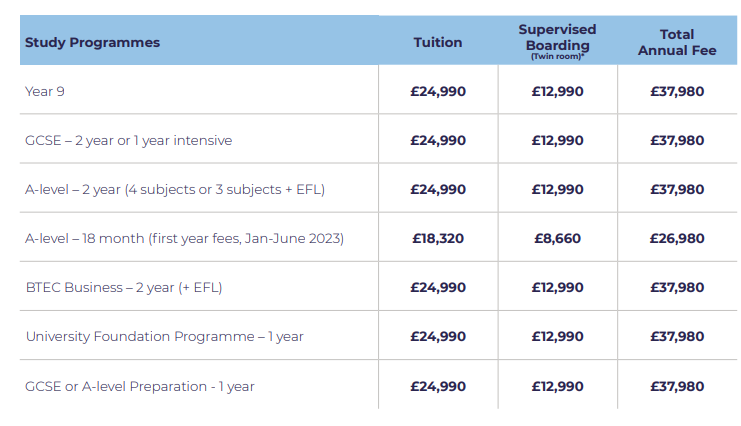The height and width of the screenshot is (426, 741).
Task: Click the £18,320 tuition value
Action: pyautogui.click(x=438, y=238)
